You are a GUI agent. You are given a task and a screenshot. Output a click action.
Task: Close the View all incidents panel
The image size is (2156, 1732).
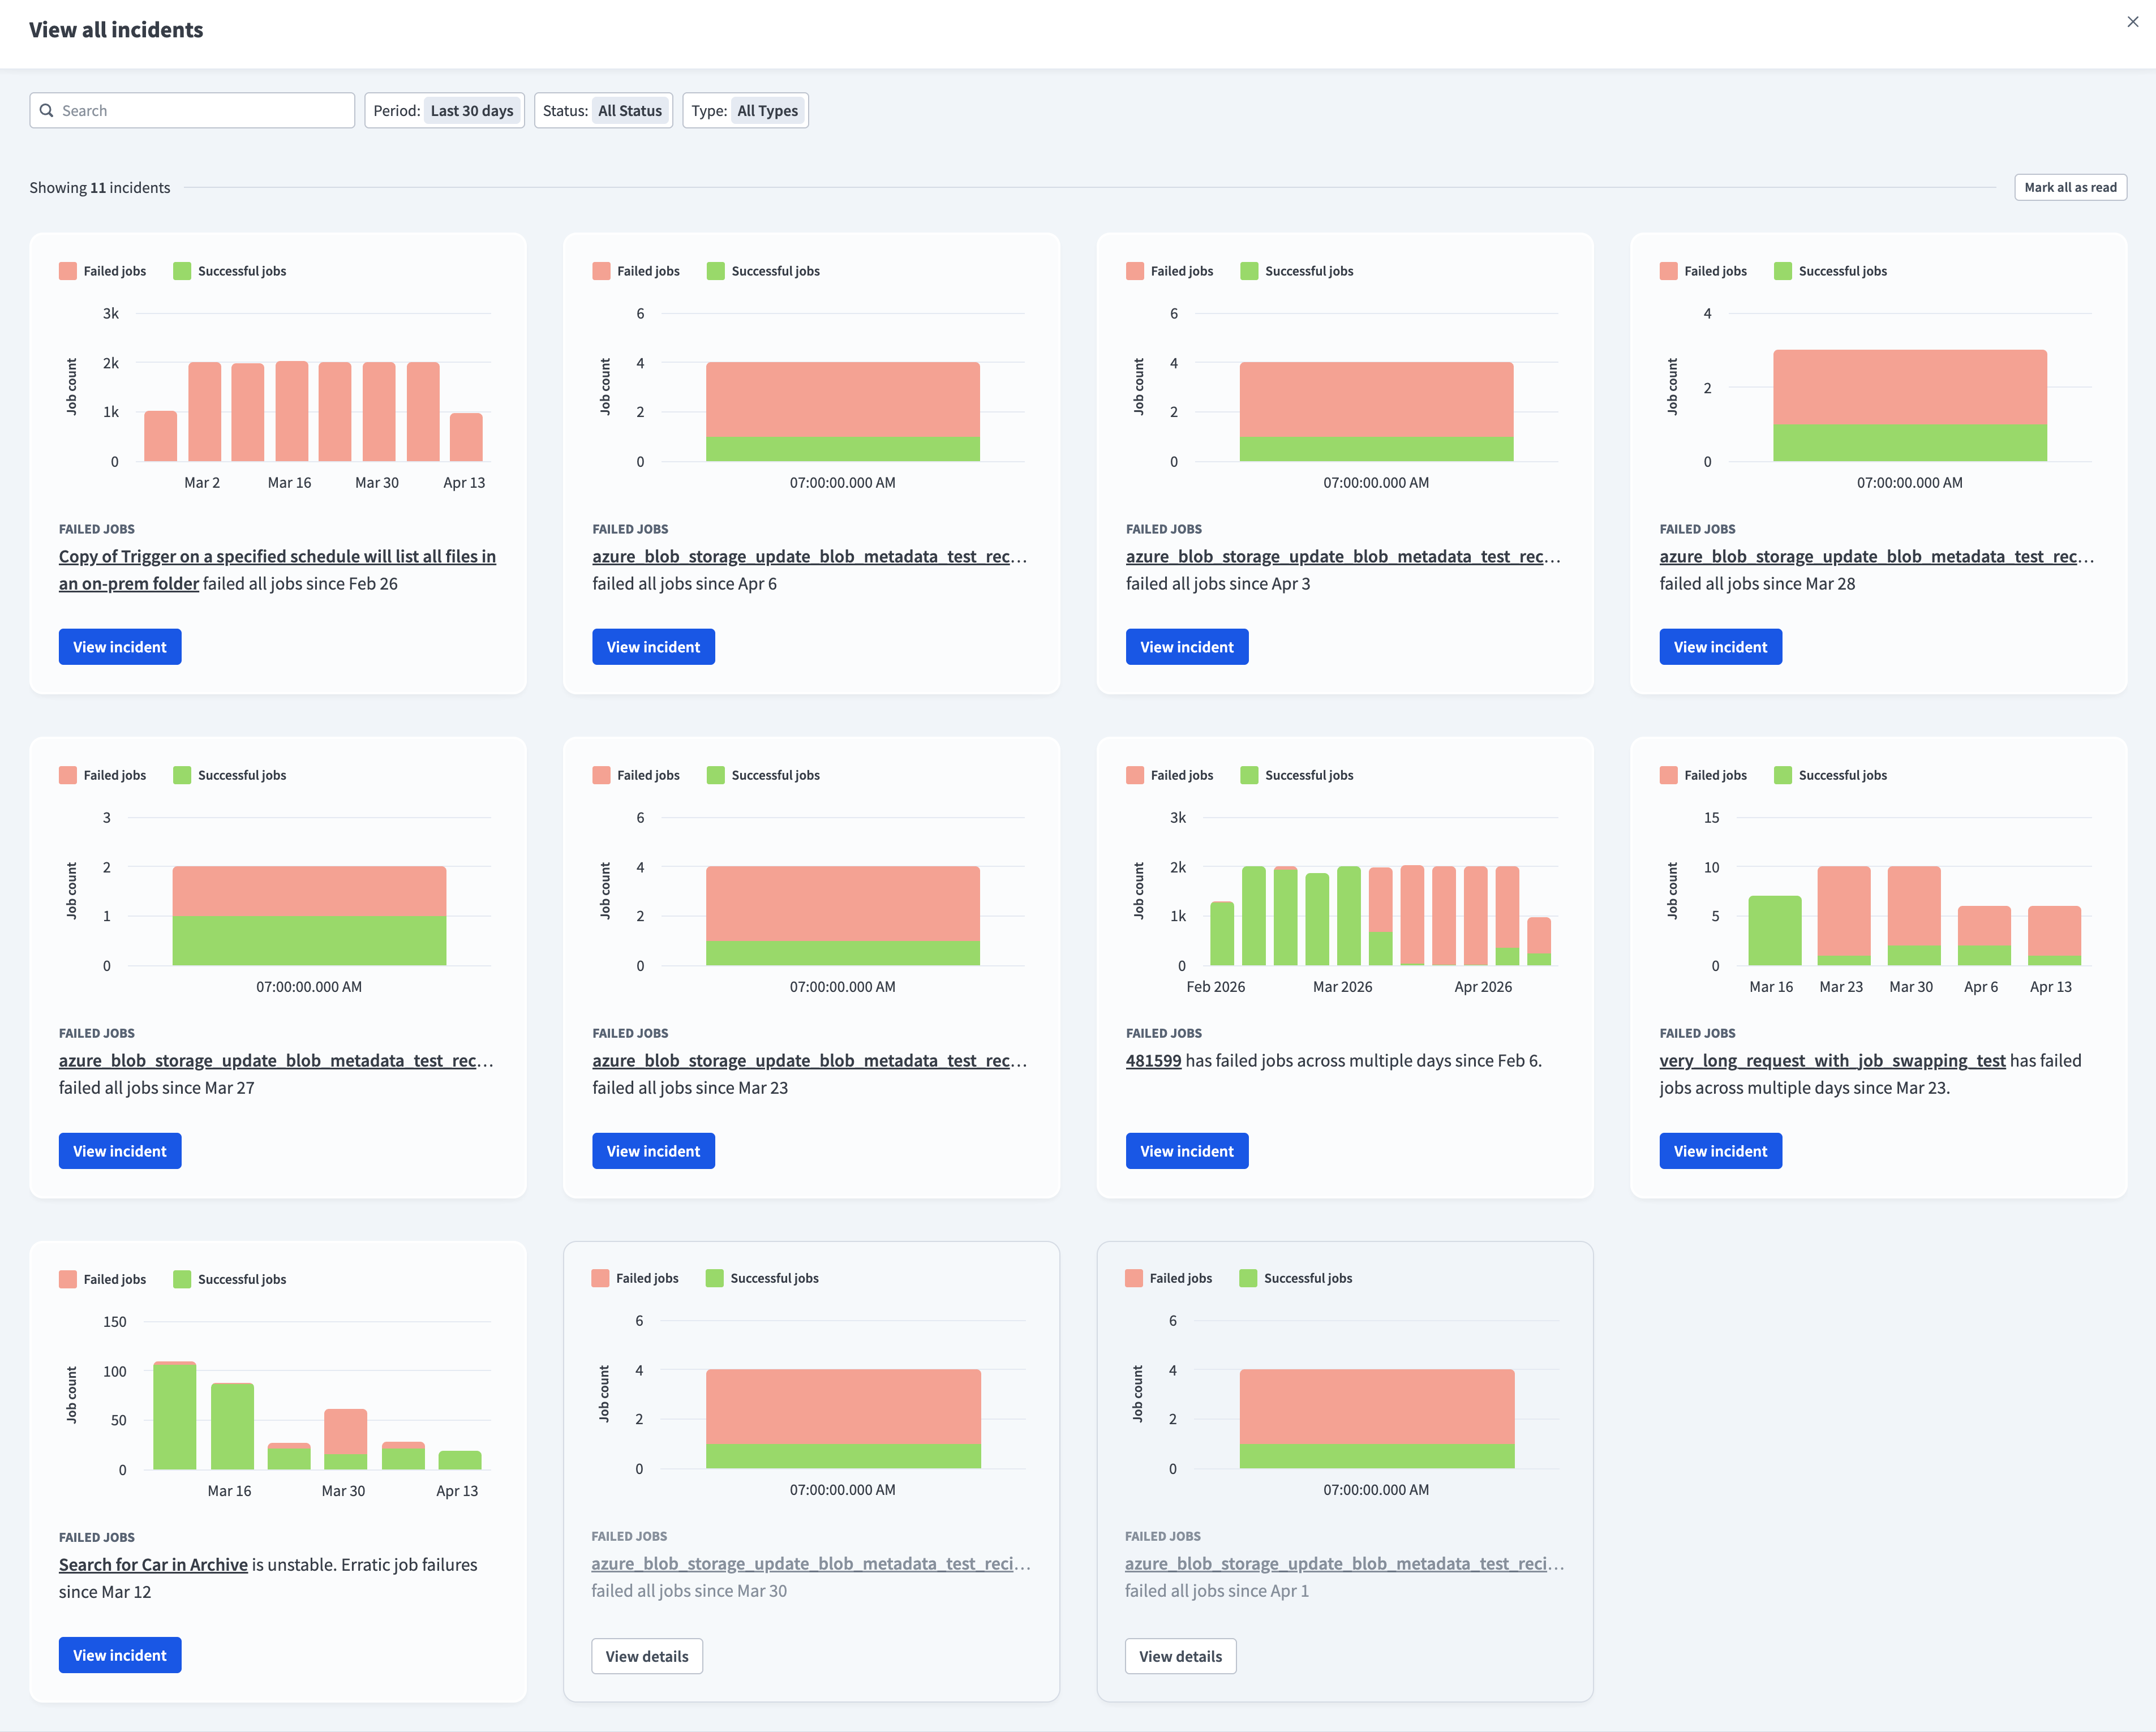pyautogui.click(x=2132, y=22)
